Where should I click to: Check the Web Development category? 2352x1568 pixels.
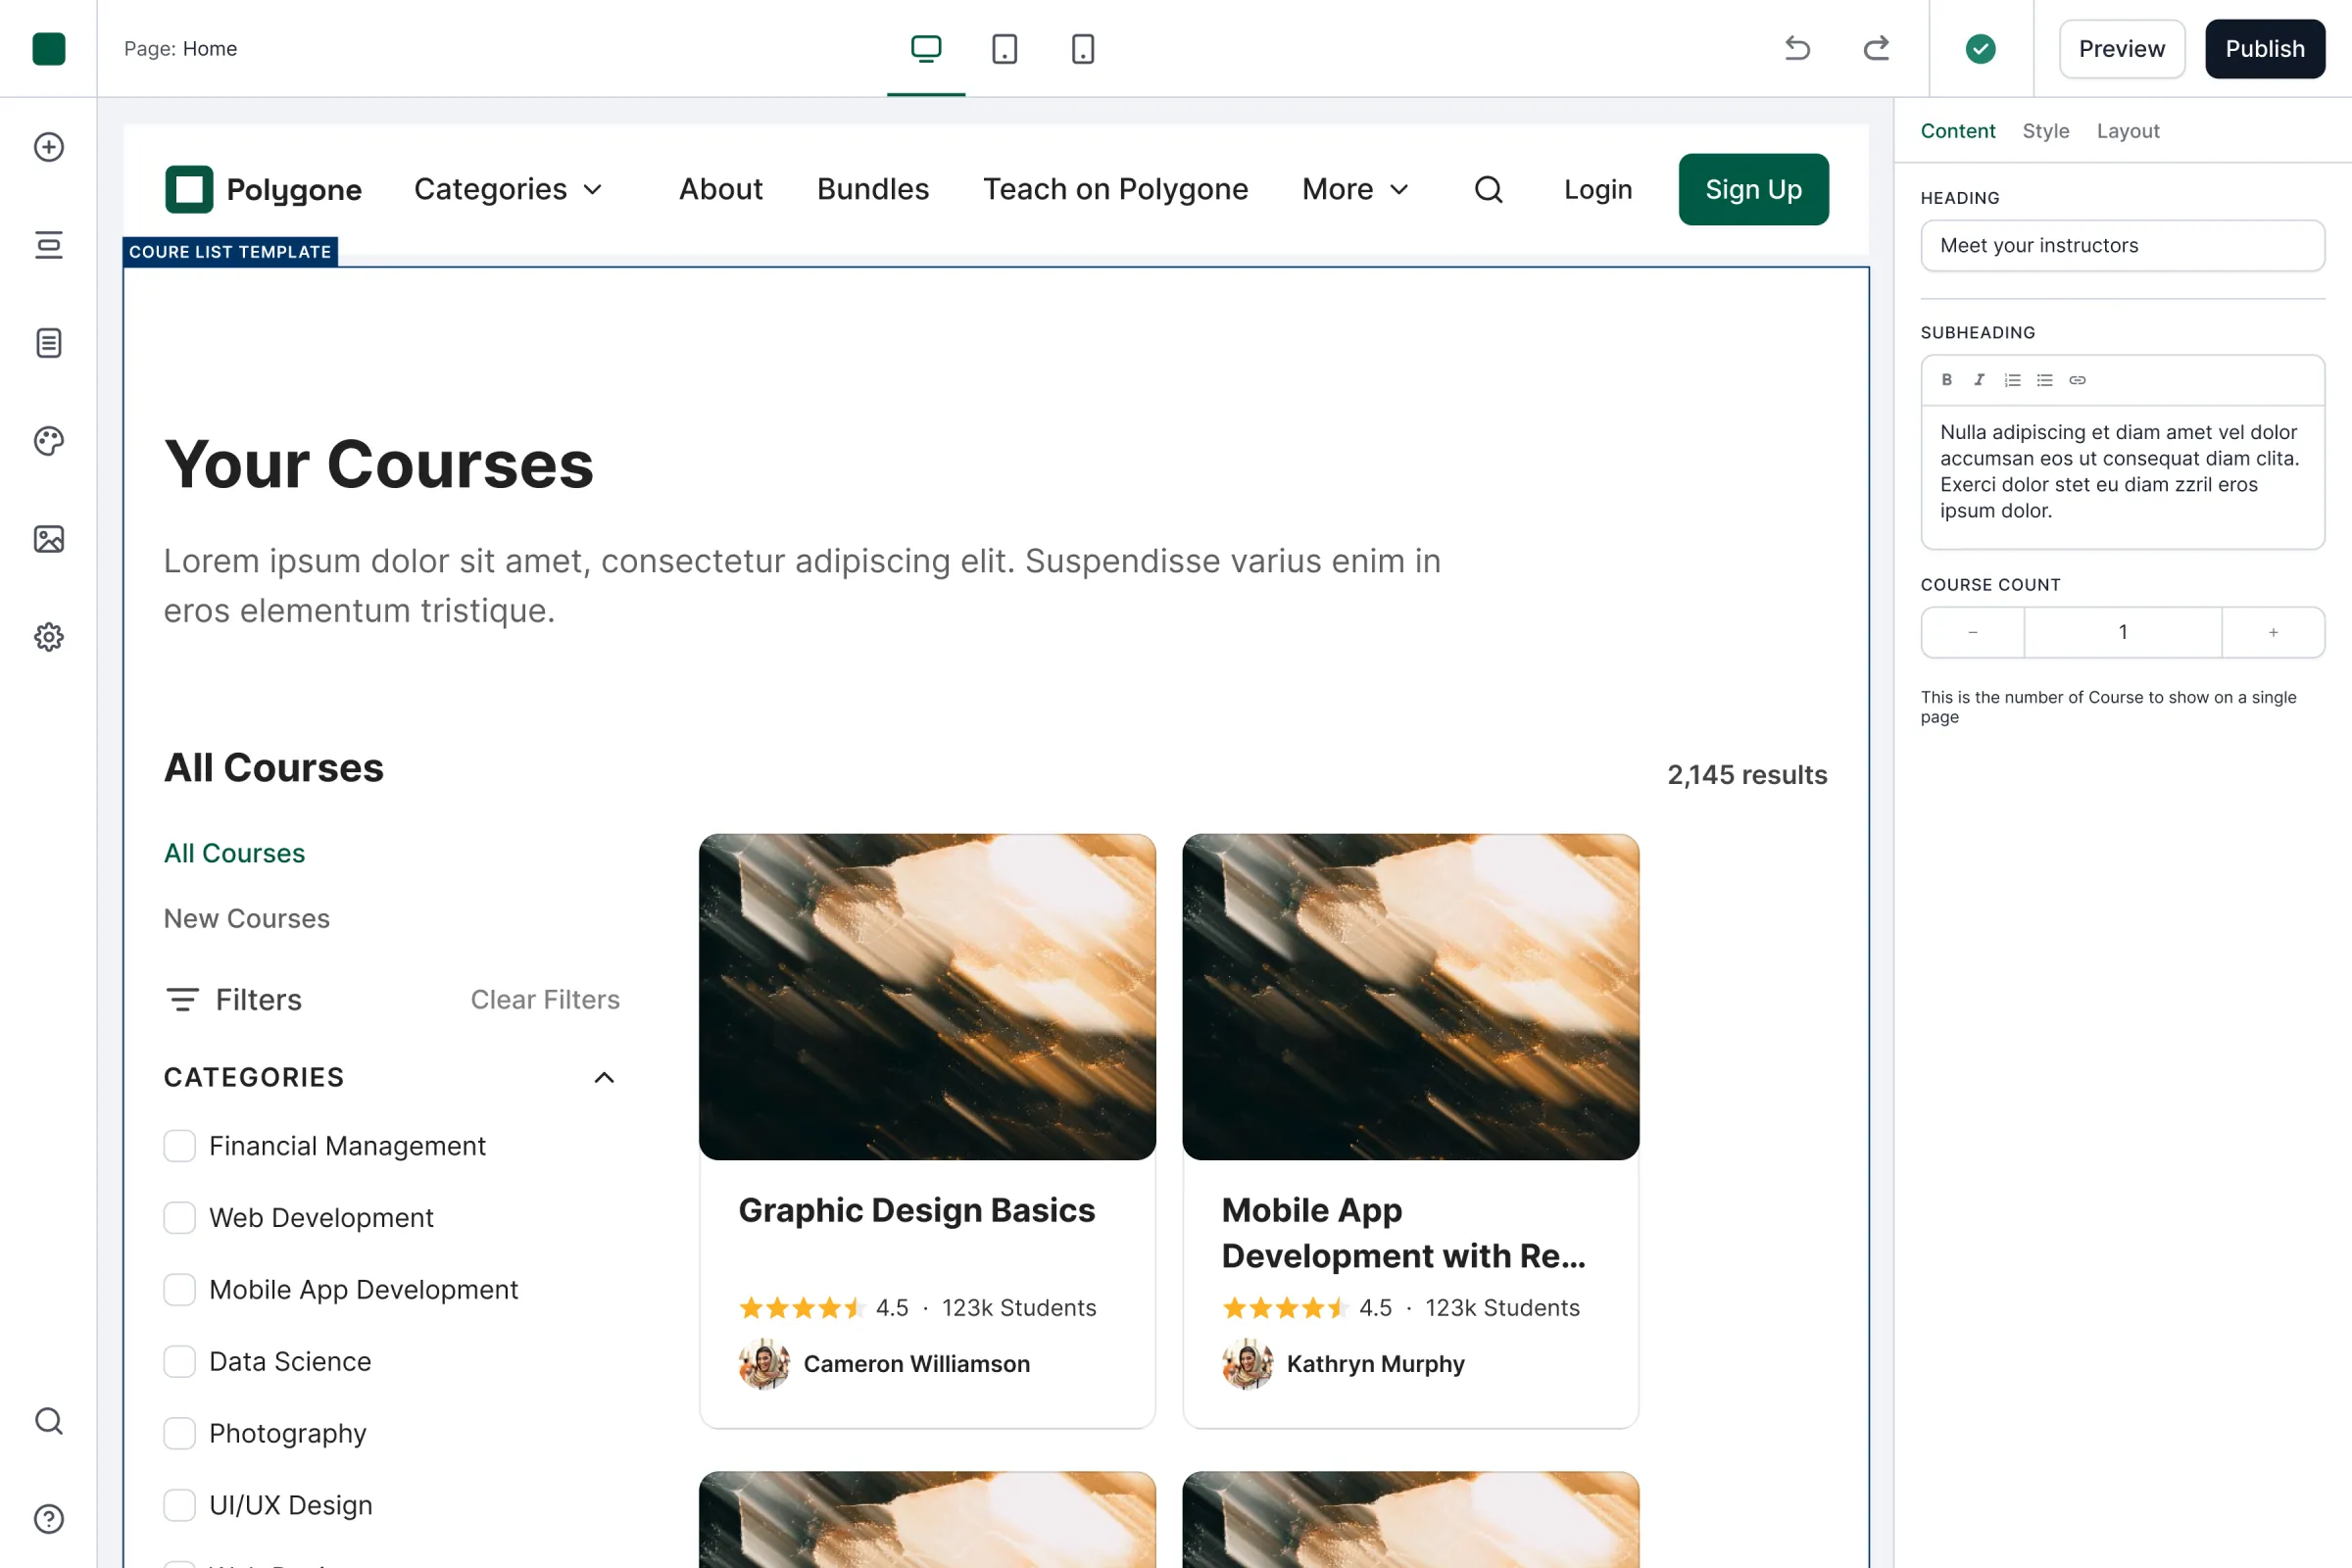click(180, 1218)
